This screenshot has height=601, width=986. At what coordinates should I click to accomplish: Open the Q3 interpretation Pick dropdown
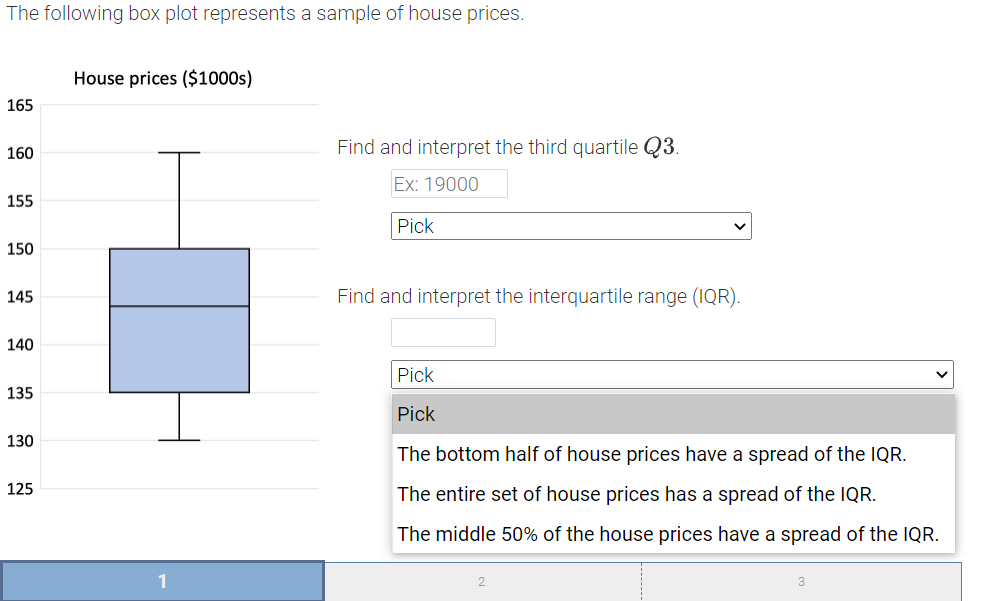(x=570, y=226)
